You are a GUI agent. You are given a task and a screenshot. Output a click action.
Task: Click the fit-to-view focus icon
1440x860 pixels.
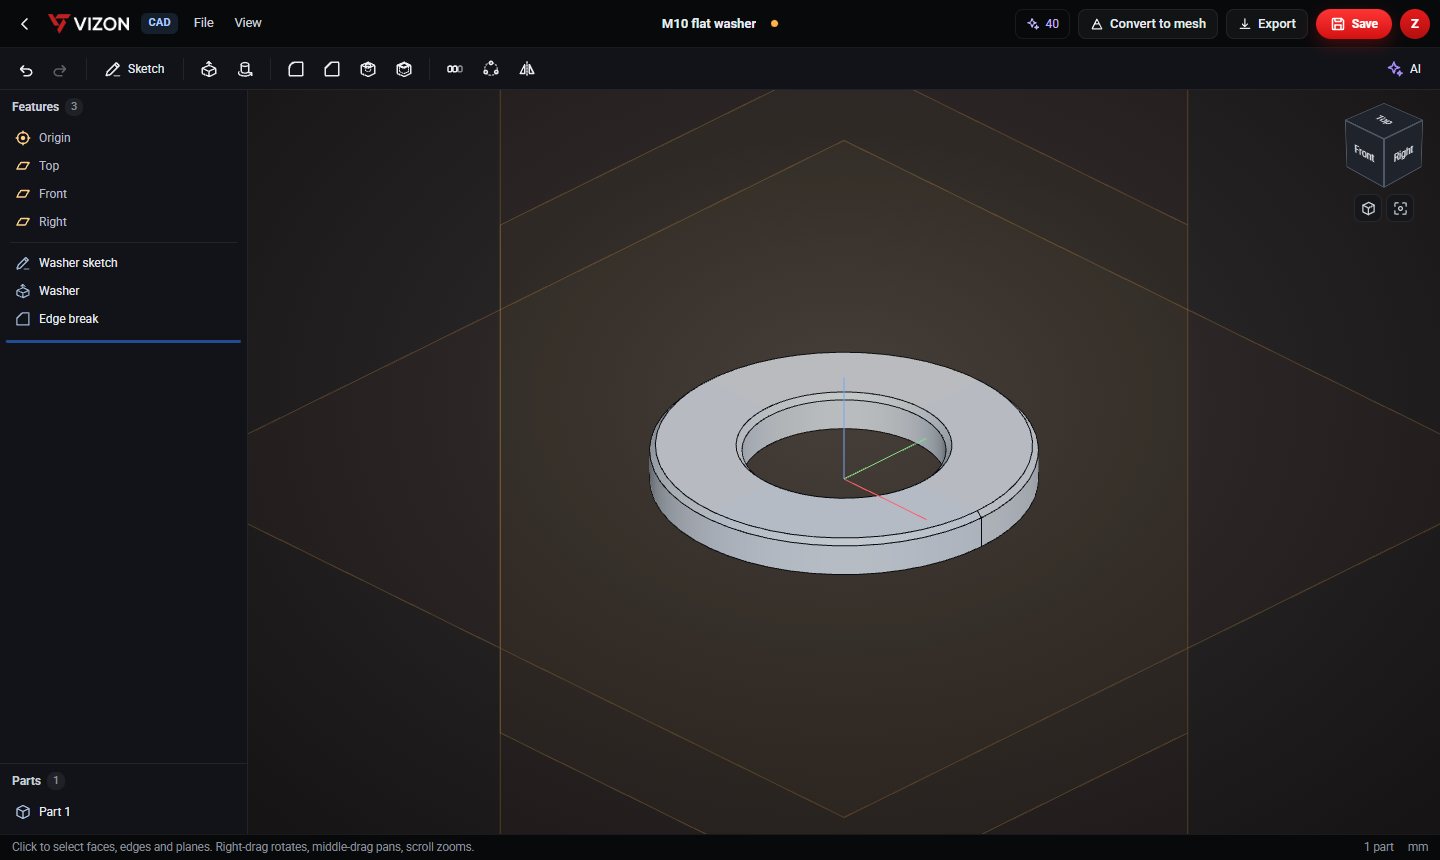pyautogui.click(x=1400, y=208)
